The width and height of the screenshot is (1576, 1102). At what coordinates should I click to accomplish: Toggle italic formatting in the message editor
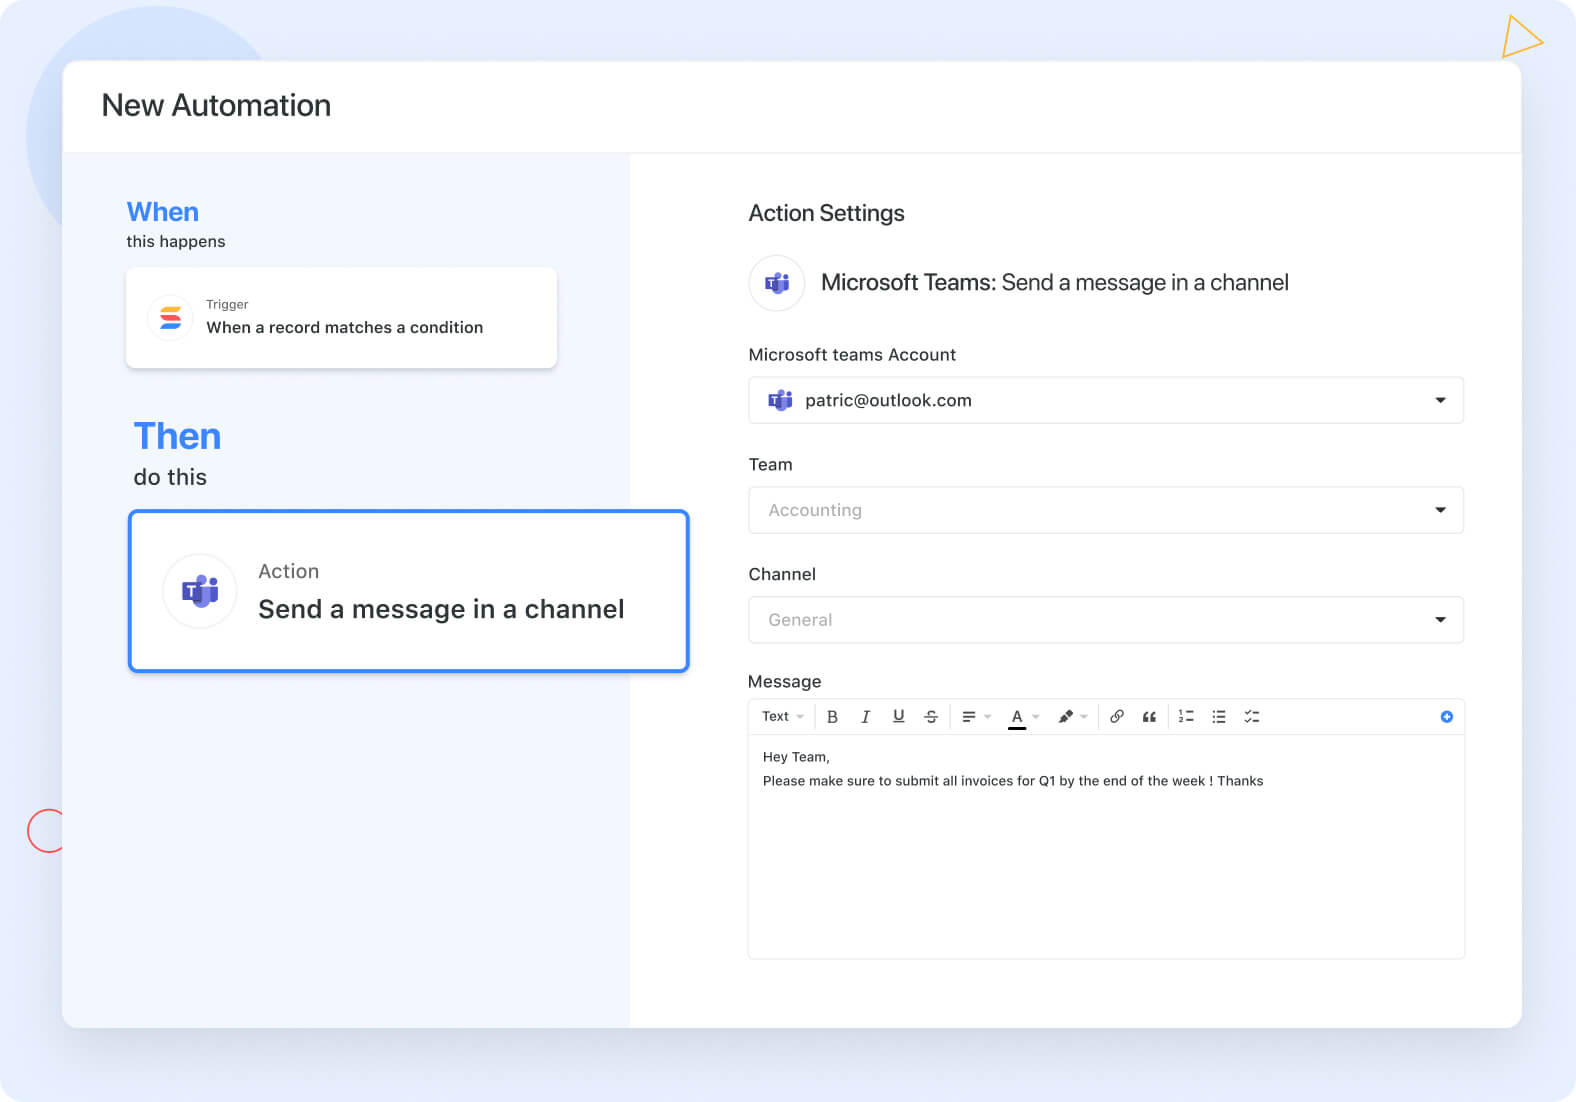coord(865,716)
